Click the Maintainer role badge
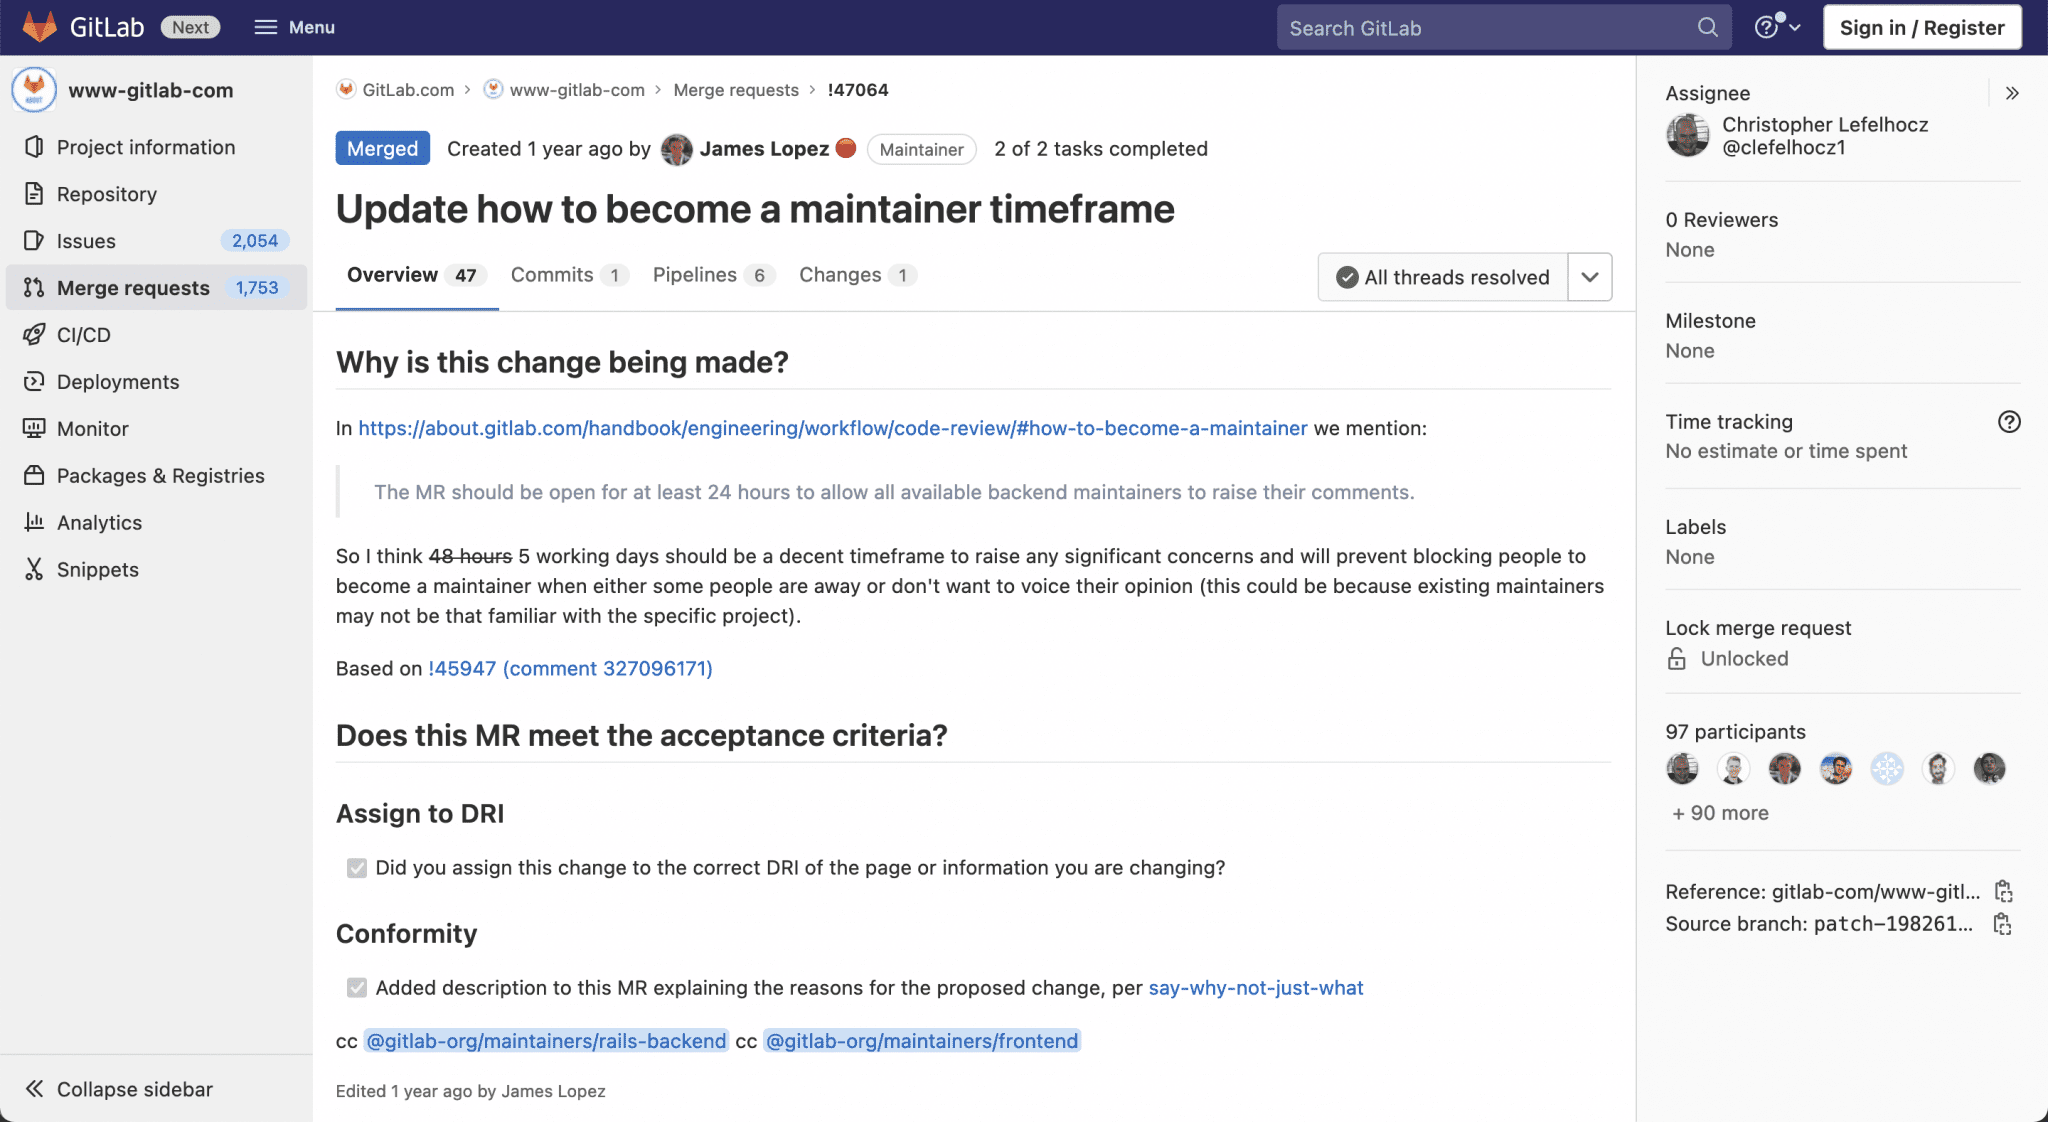The image size is (2048, 1122). pyautogui.click(x=921, y=149)
